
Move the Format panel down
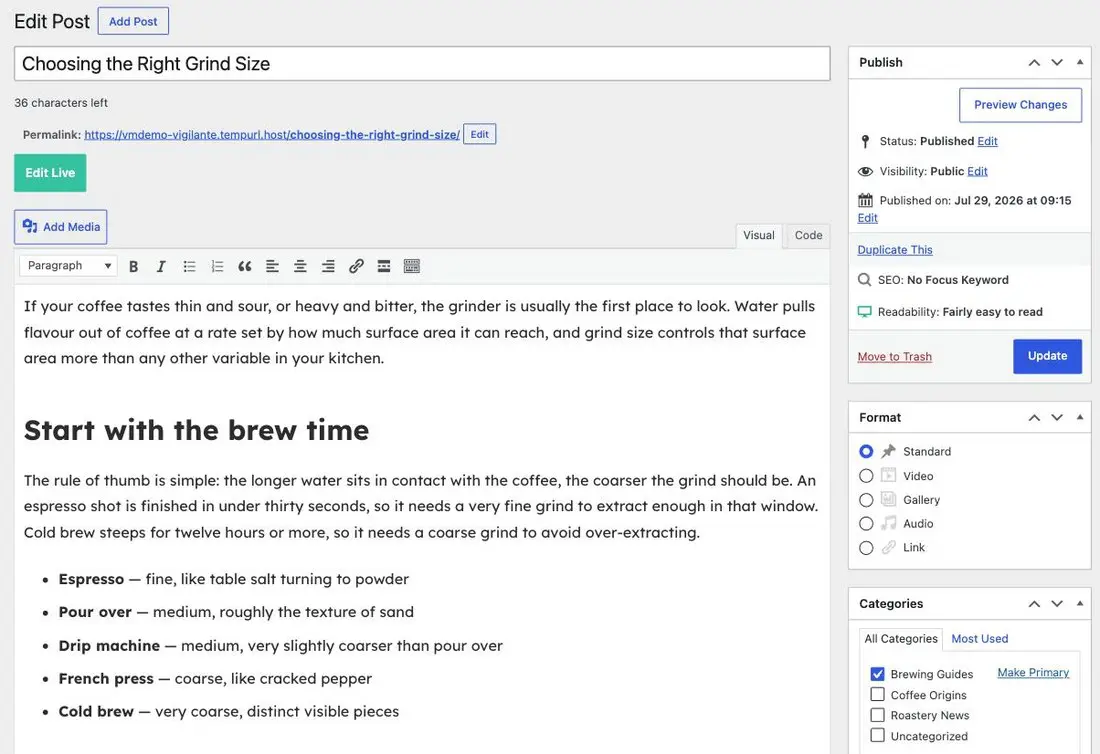pos(1057,417)
